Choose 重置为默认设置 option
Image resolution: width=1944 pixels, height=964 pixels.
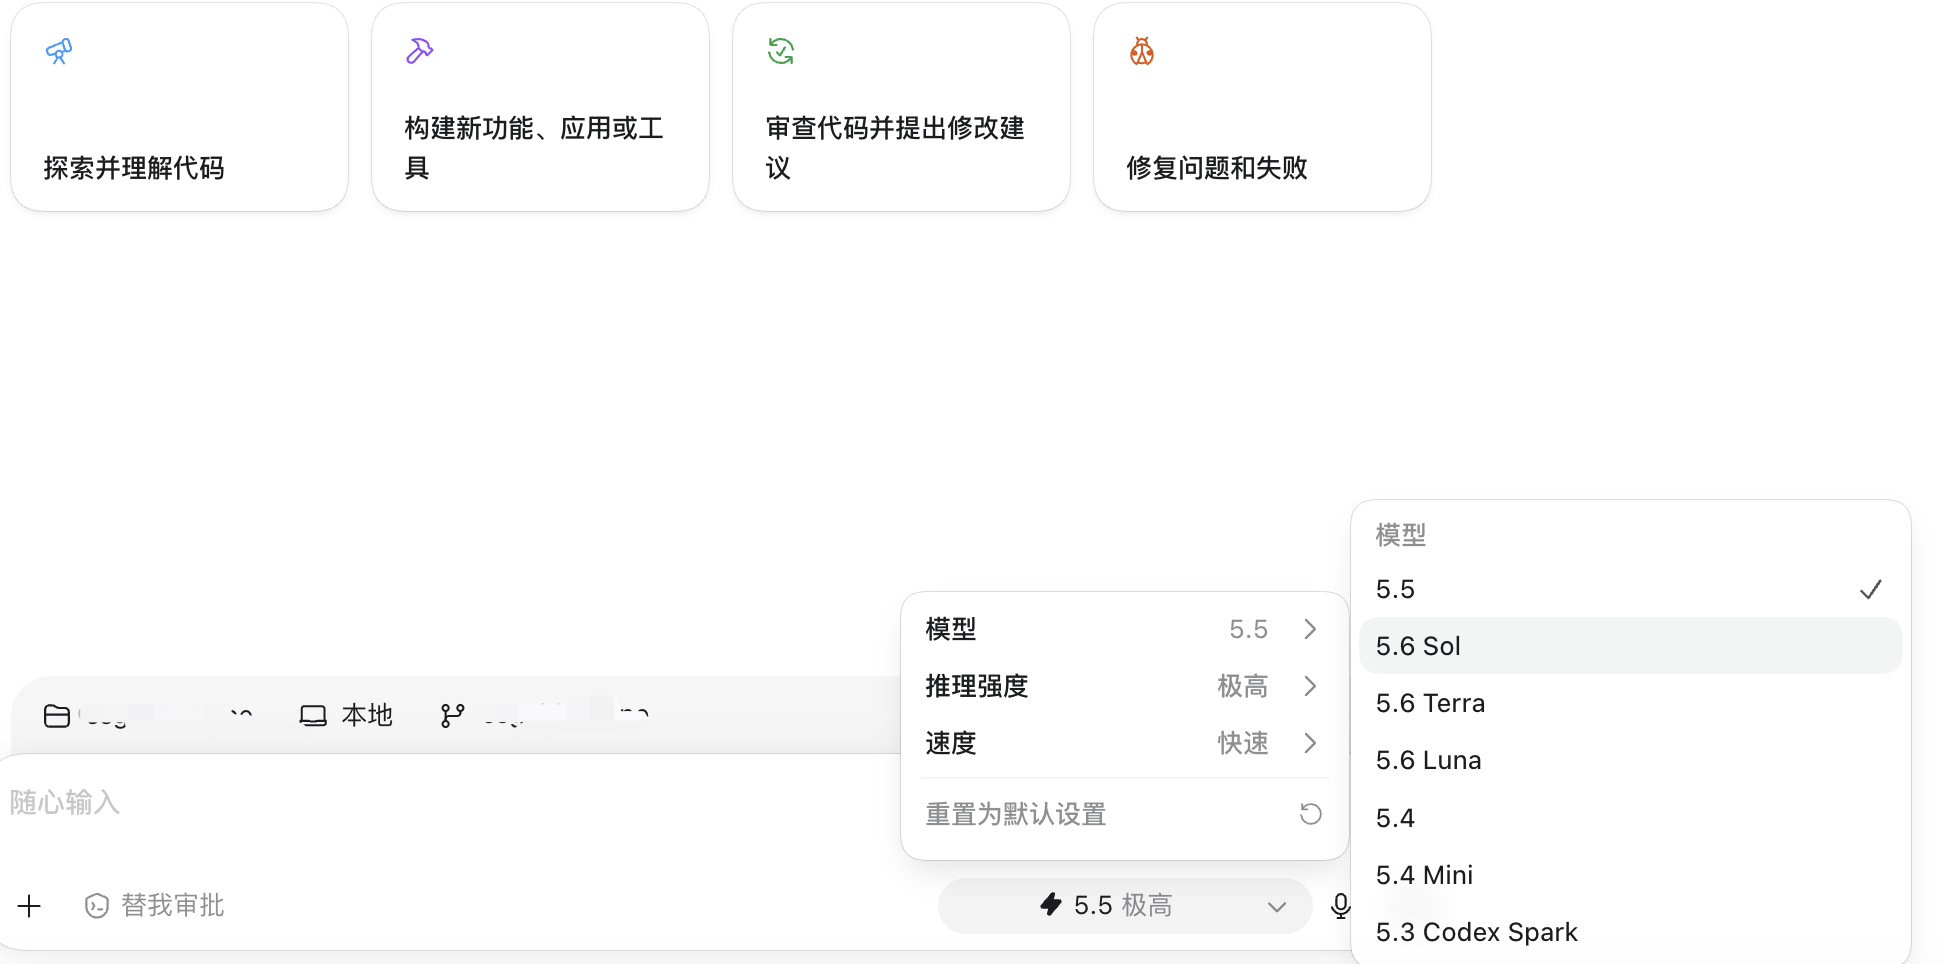point(1125,814)
